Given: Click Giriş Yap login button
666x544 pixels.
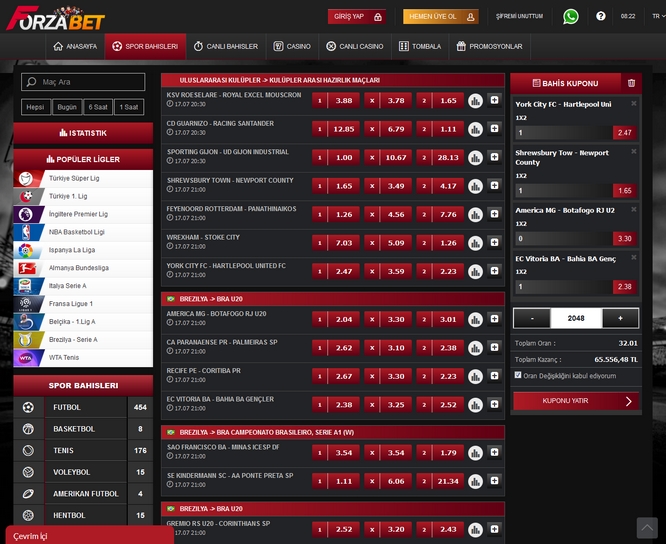Looking at the screenshot, I should click(357, 17).
